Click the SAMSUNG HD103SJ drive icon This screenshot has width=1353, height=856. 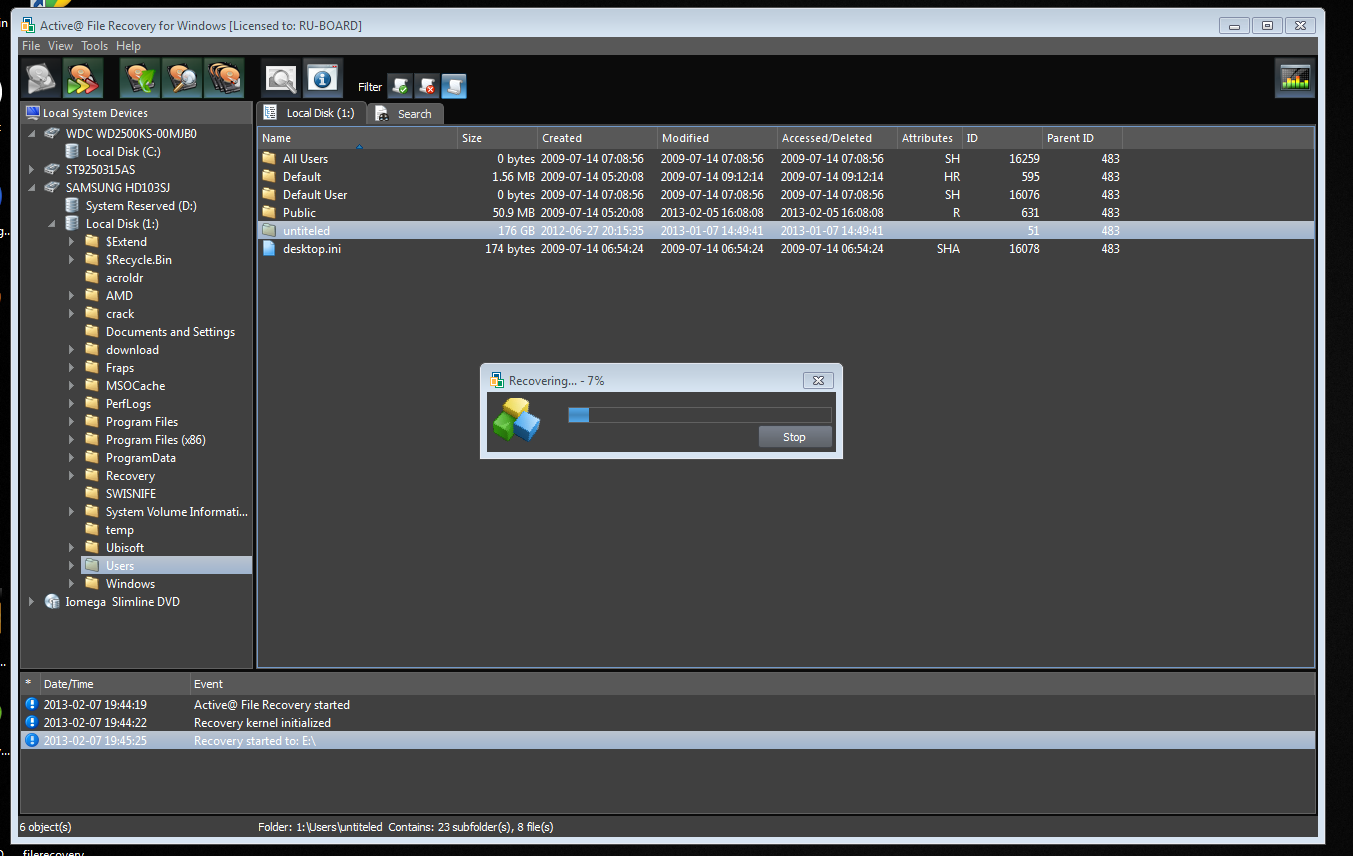[x=52, y=187]
